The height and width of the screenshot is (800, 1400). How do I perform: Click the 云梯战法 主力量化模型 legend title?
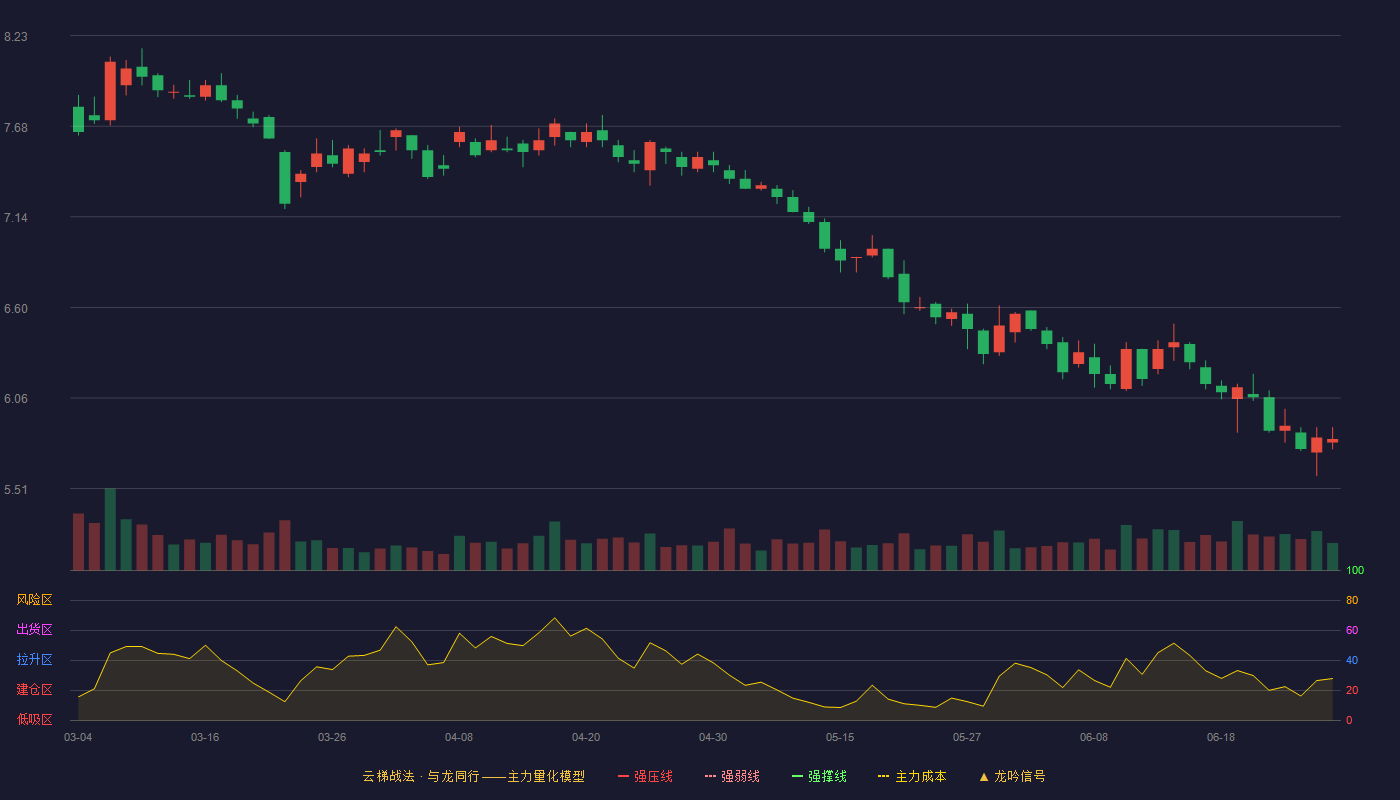473,776
